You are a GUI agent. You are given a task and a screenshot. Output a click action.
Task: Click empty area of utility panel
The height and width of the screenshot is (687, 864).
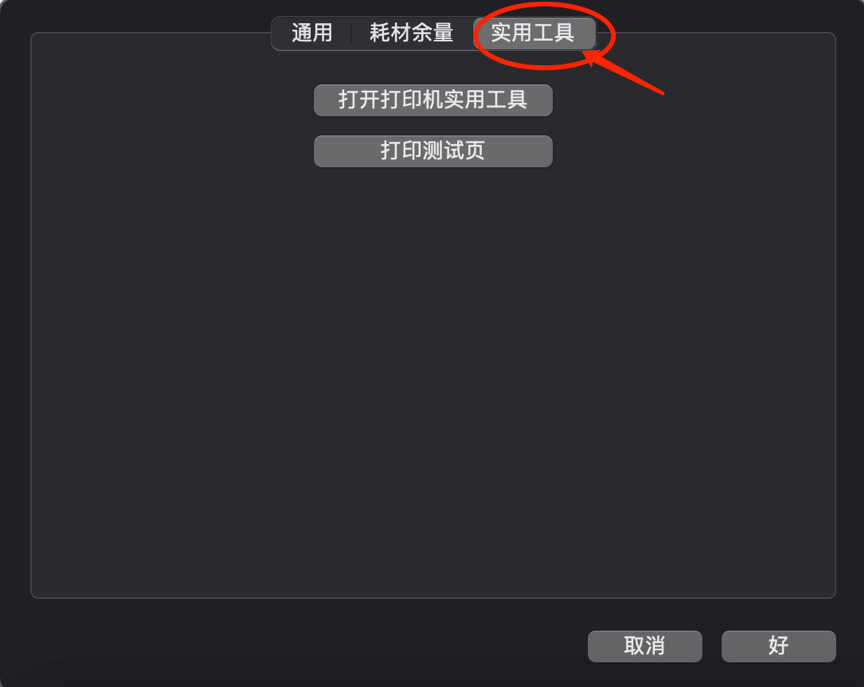433,380
